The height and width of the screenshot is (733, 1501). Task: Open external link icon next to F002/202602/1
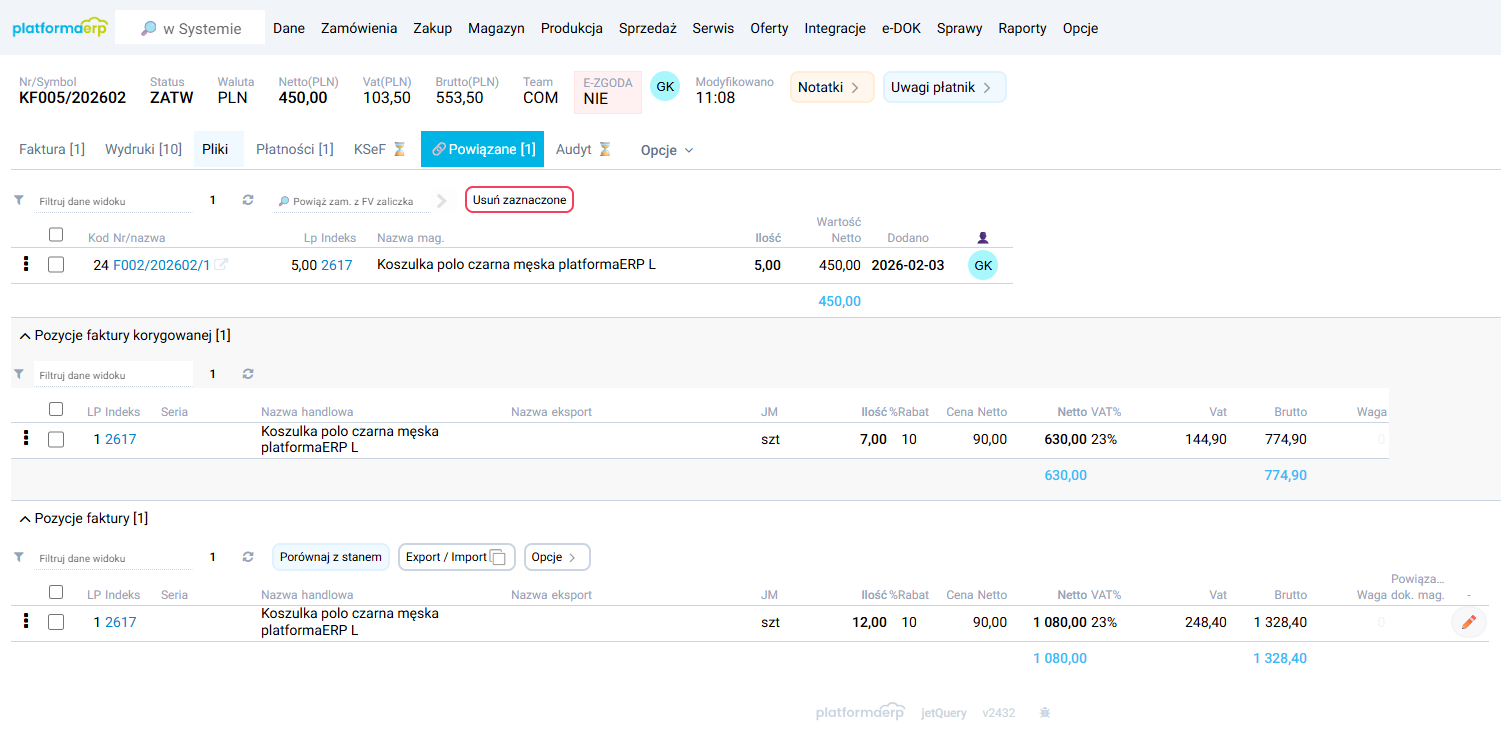(x=221, y=265)
